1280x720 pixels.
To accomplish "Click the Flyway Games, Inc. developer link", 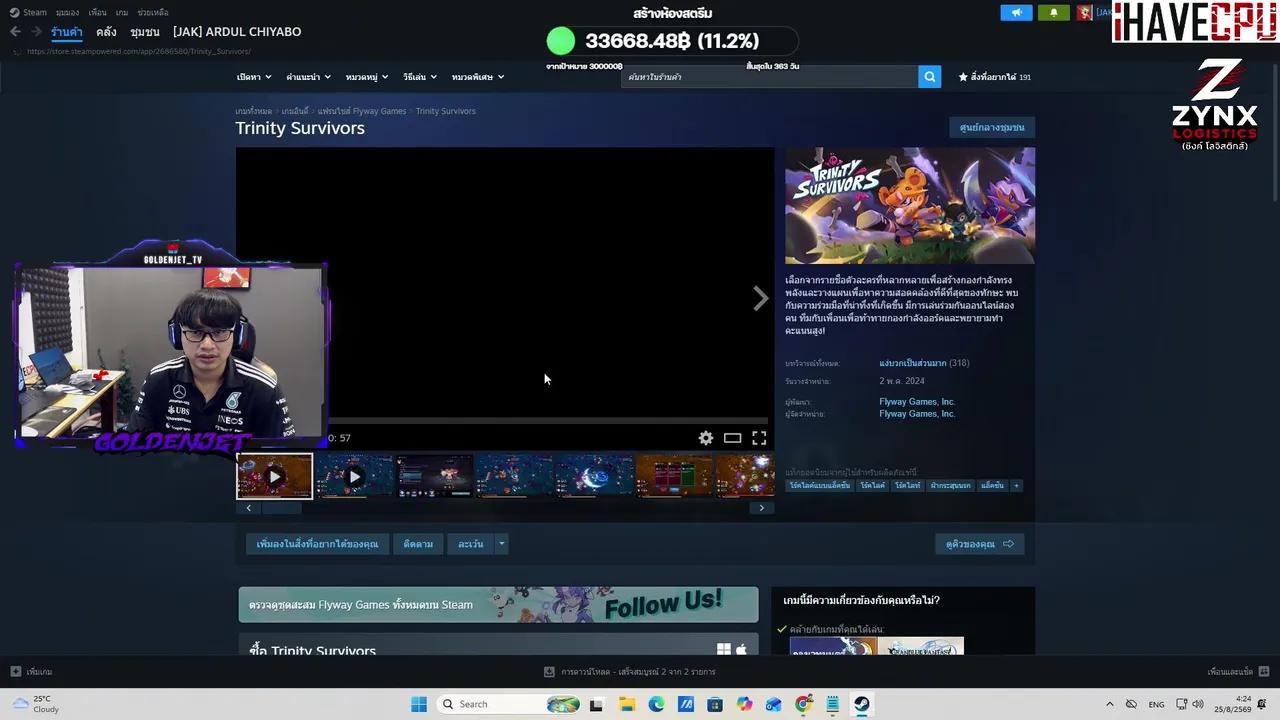I will (x=917, y=402).
